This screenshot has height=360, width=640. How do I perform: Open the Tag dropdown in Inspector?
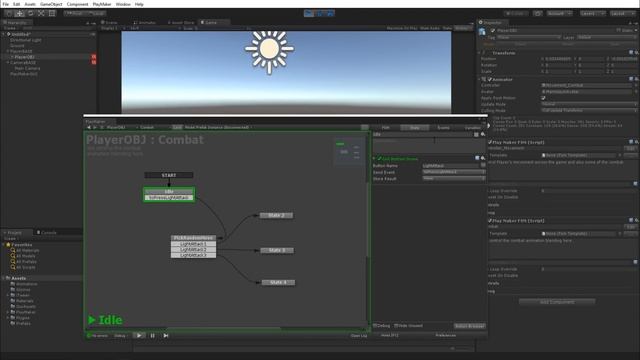529,37
